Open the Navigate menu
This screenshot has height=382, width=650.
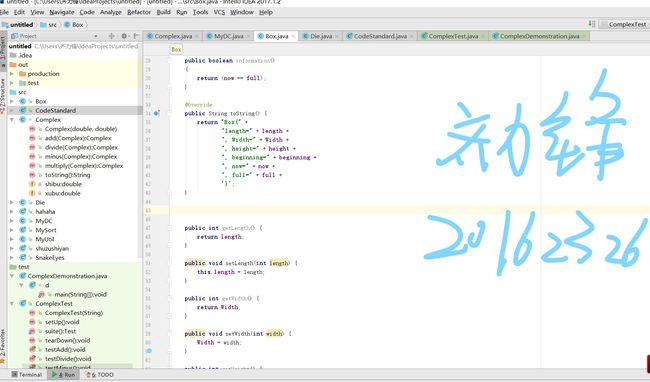[62, 12]
